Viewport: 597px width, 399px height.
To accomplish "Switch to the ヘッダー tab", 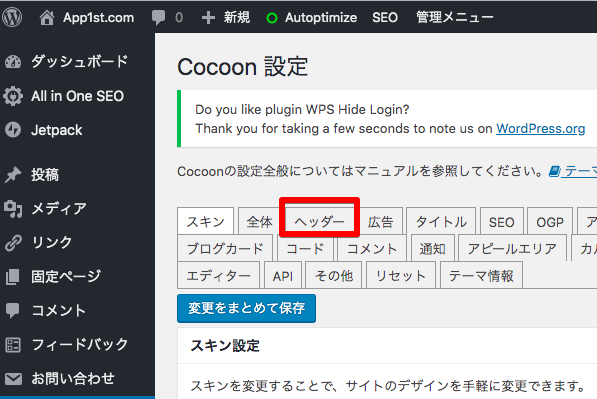I will point(319,222).
